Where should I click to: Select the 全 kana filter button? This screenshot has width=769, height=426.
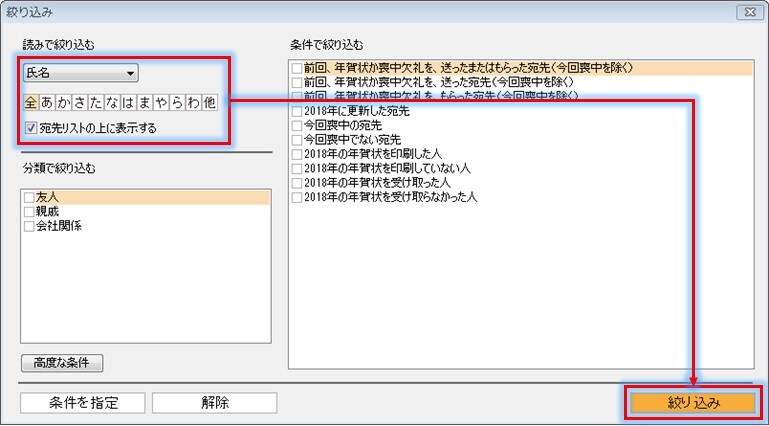[x=31, y=102]
